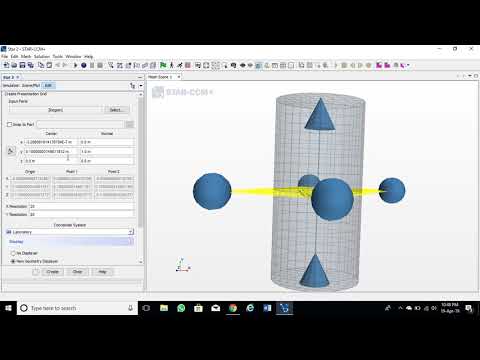This screenshot has width=480, height=360.
Task: Open the Coordinate System Laboratory dropdown
Action: click(x=70, y=232)
